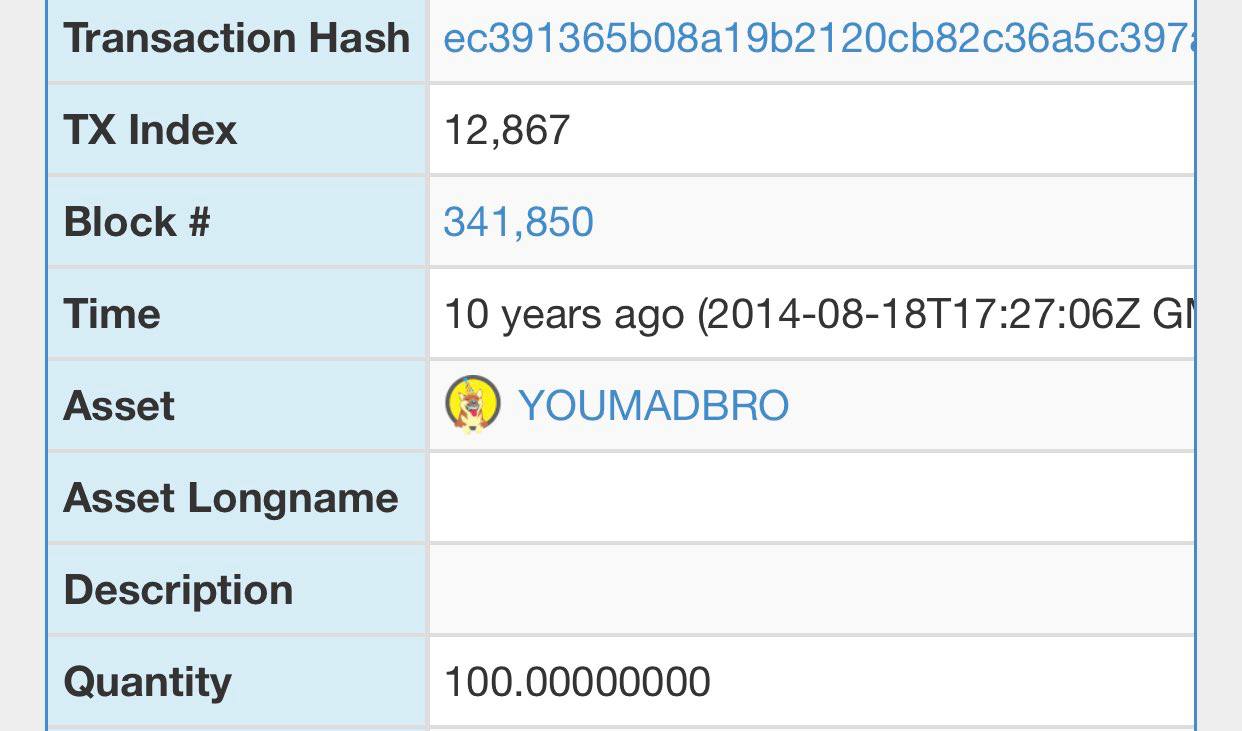This screenshot has width=1242, height=731.
Task: Select the 'Quantity' row label
Action: (147, 682)
